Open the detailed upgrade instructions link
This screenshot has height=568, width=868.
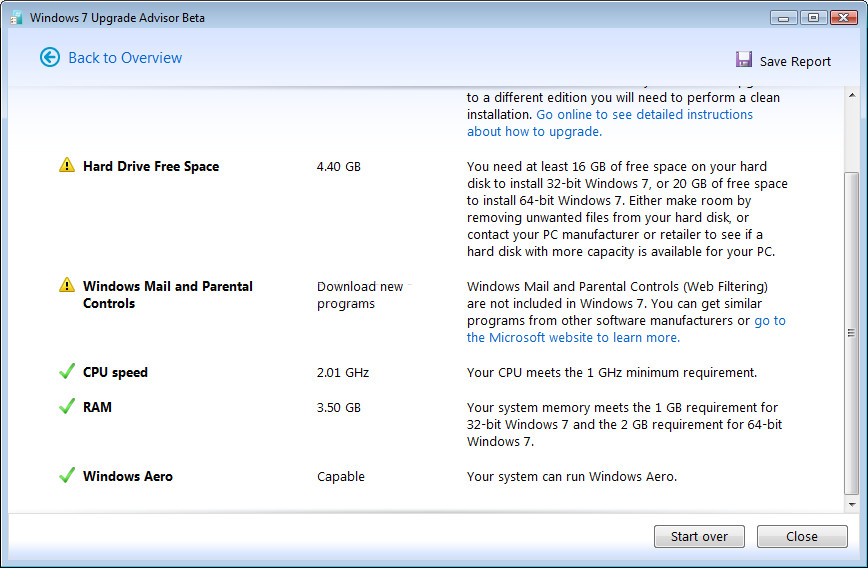point(644,115)
